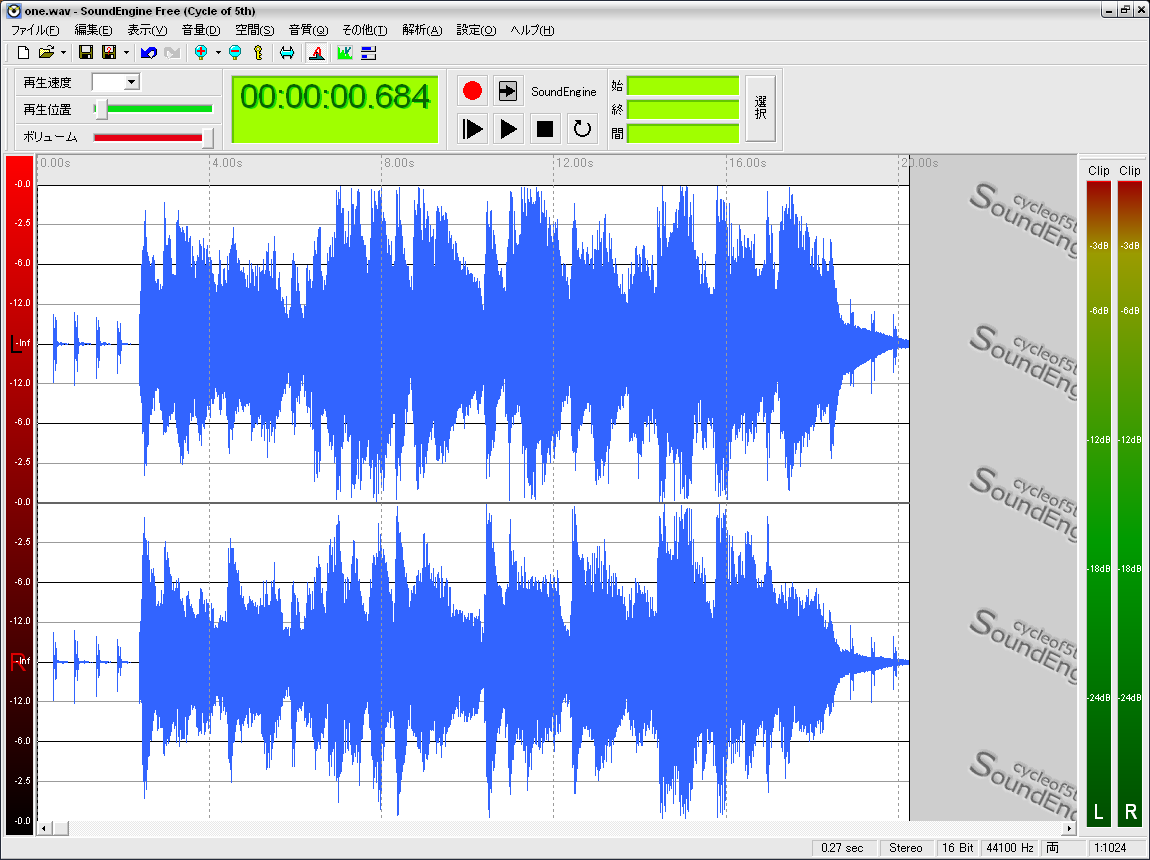Screen dimensions: 1150x860
Task: Toggle the loop playback button
Action: click(x=582, y=128)
